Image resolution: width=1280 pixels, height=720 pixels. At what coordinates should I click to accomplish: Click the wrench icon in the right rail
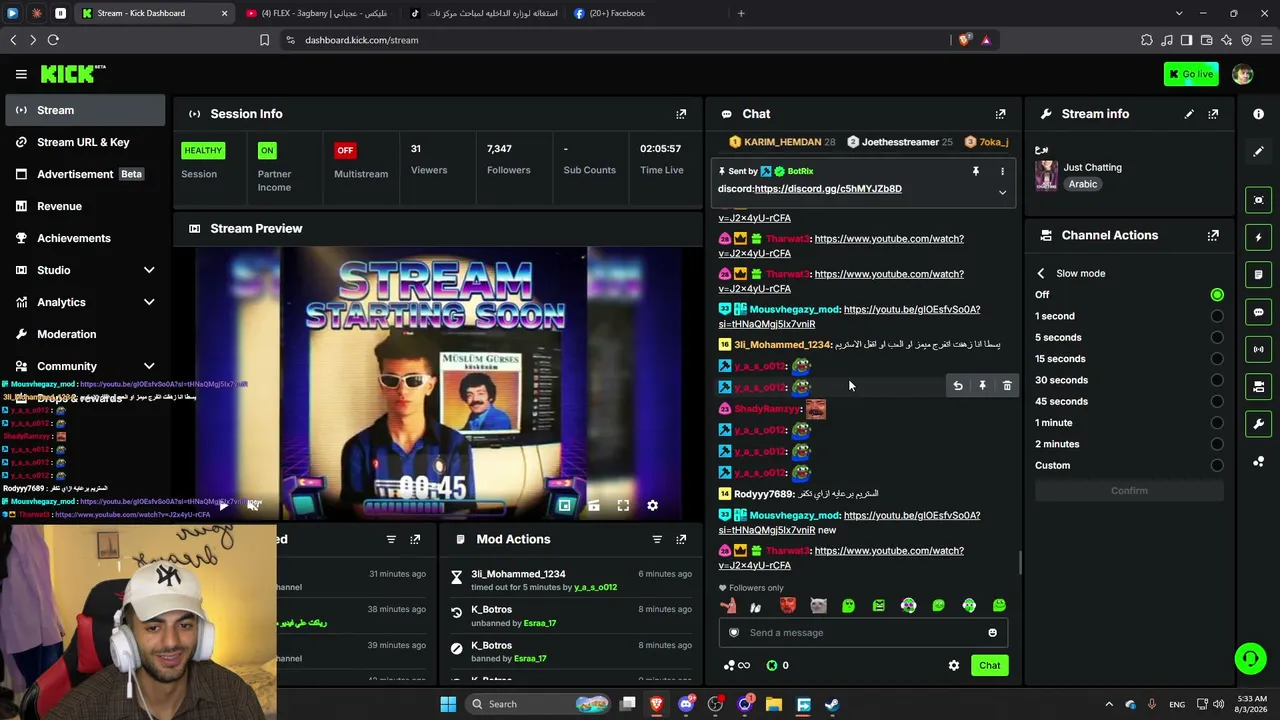tap(1258, 424)
